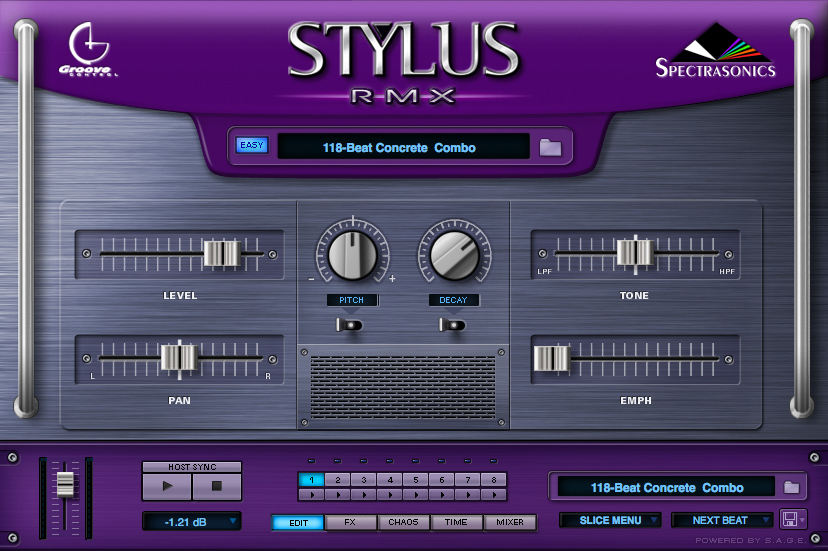Trigger part 4 play arrow

click(390, 495)
